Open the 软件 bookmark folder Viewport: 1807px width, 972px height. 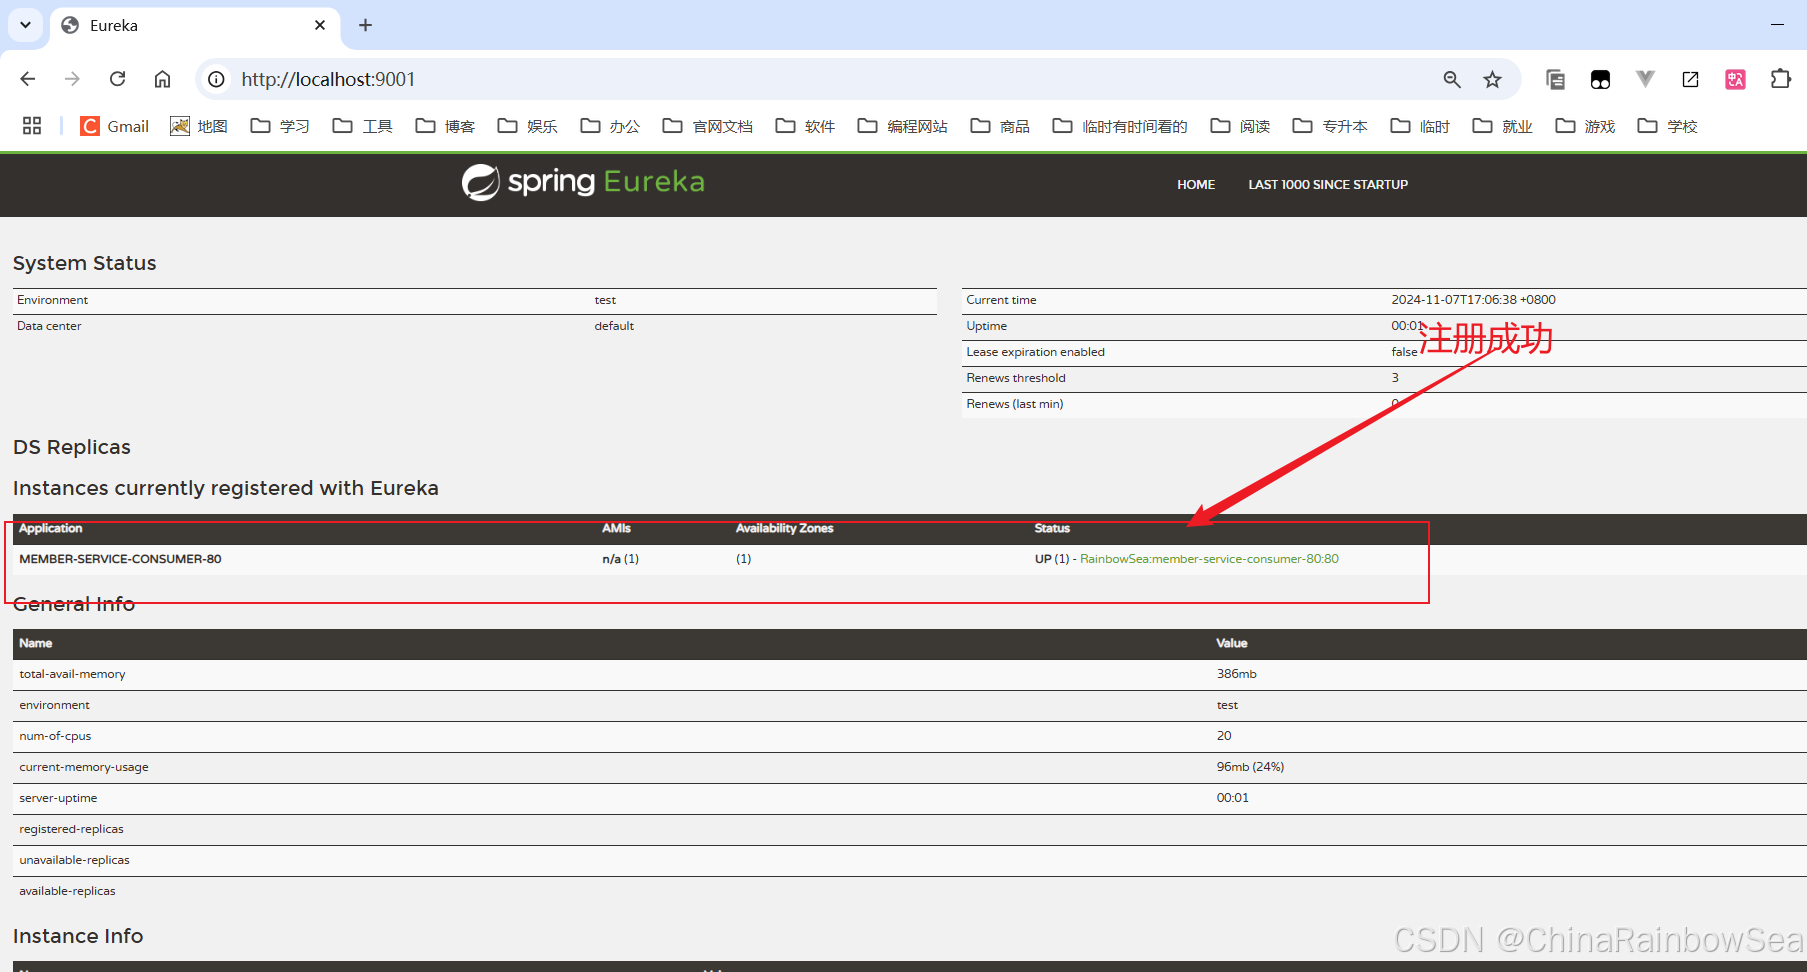click(x=805, y=126)
